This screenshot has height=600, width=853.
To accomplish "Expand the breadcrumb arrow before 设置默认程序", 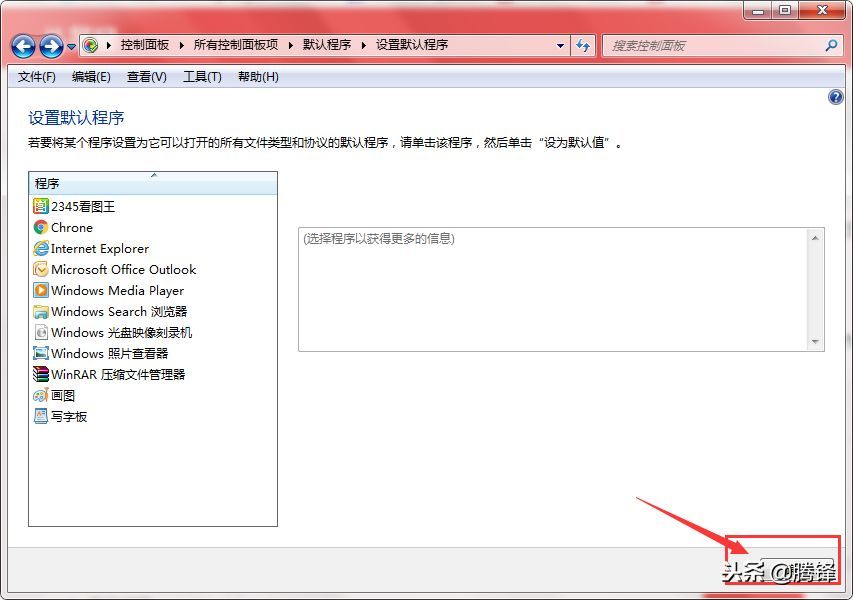I will [364, 45].
